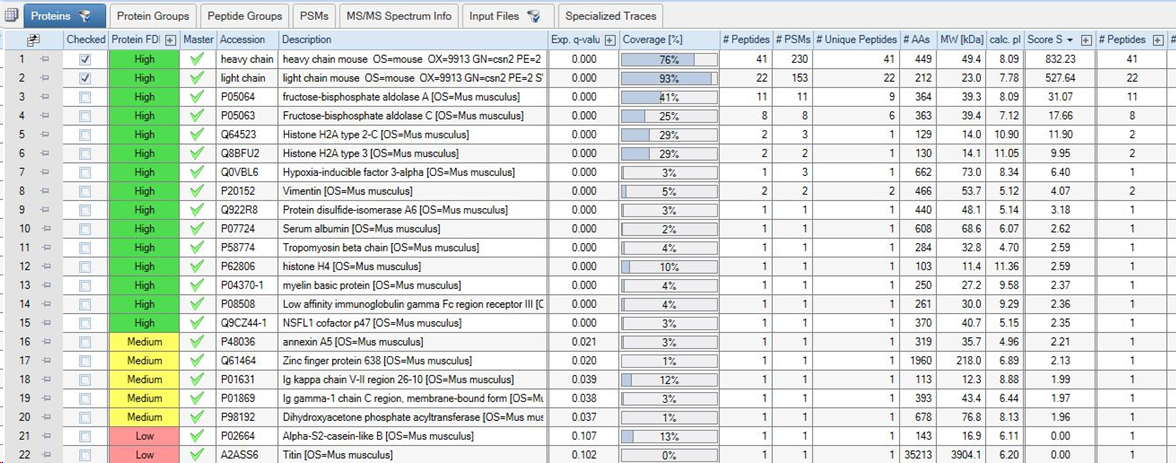Click the 93% coverage bar for light chain
This screenshot has height=463, width=1176.
669,77
